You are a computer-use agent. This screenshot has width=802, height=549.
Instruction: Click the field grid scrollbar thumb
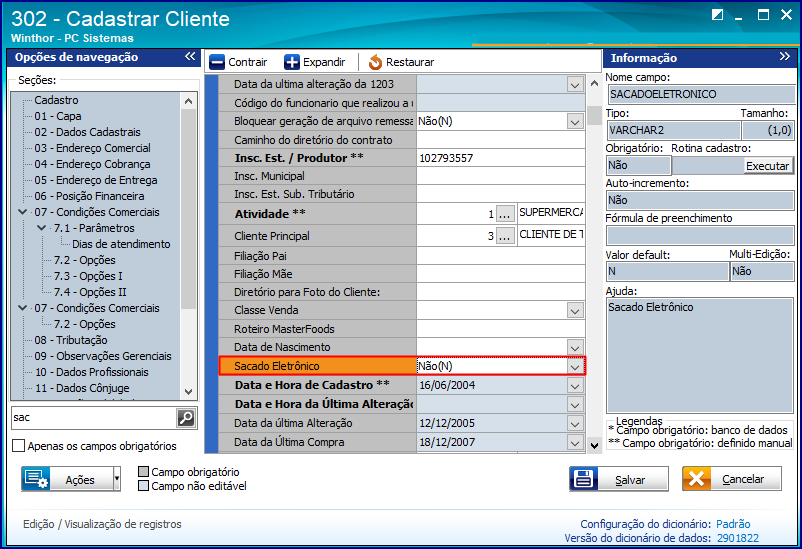pyautogui.click(x=594, y=115)
